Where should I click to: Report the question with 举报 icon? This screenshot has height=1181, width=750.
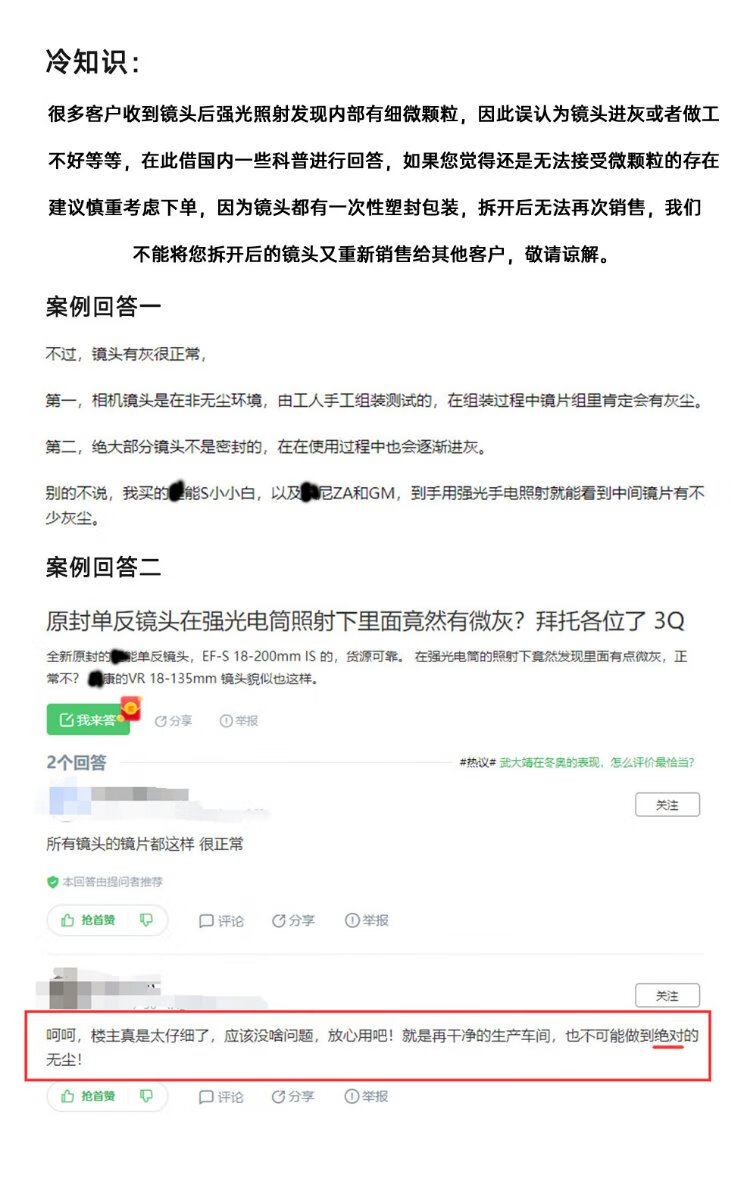239,721
